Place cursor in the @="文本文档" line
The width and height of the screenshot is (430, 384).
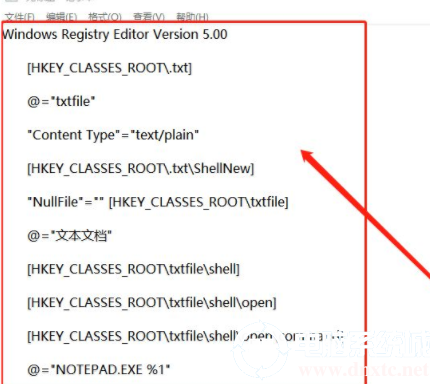(69, 236)
